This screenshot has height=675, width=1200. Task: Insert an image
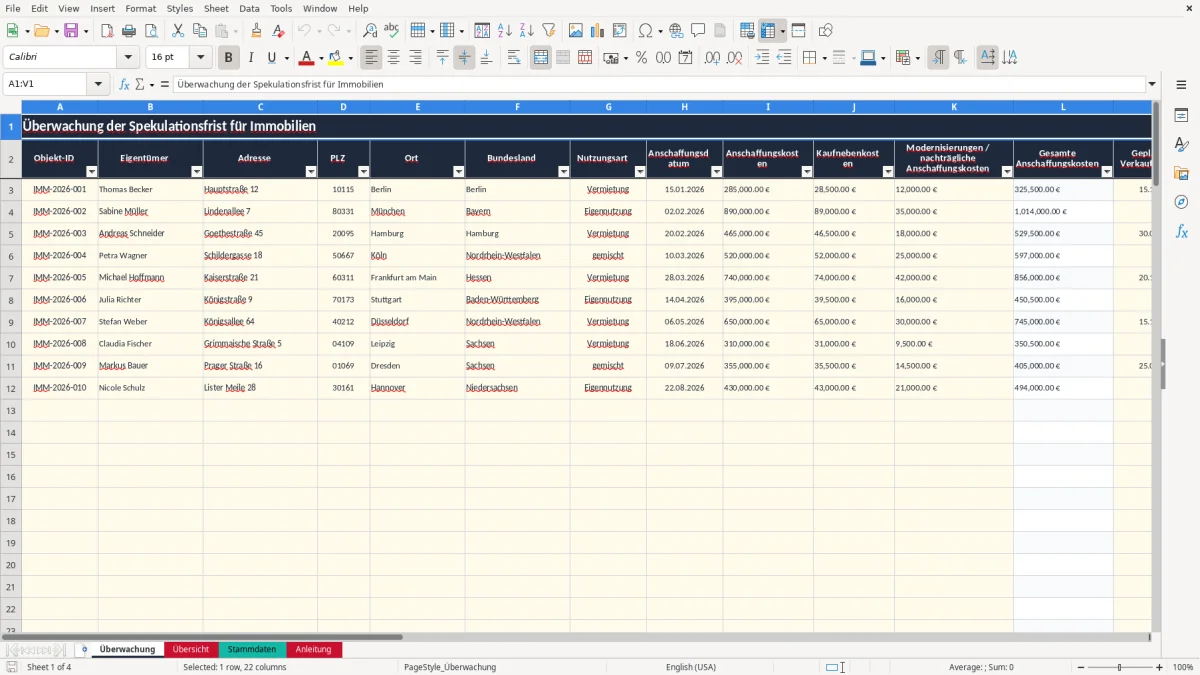coord(576,31)
